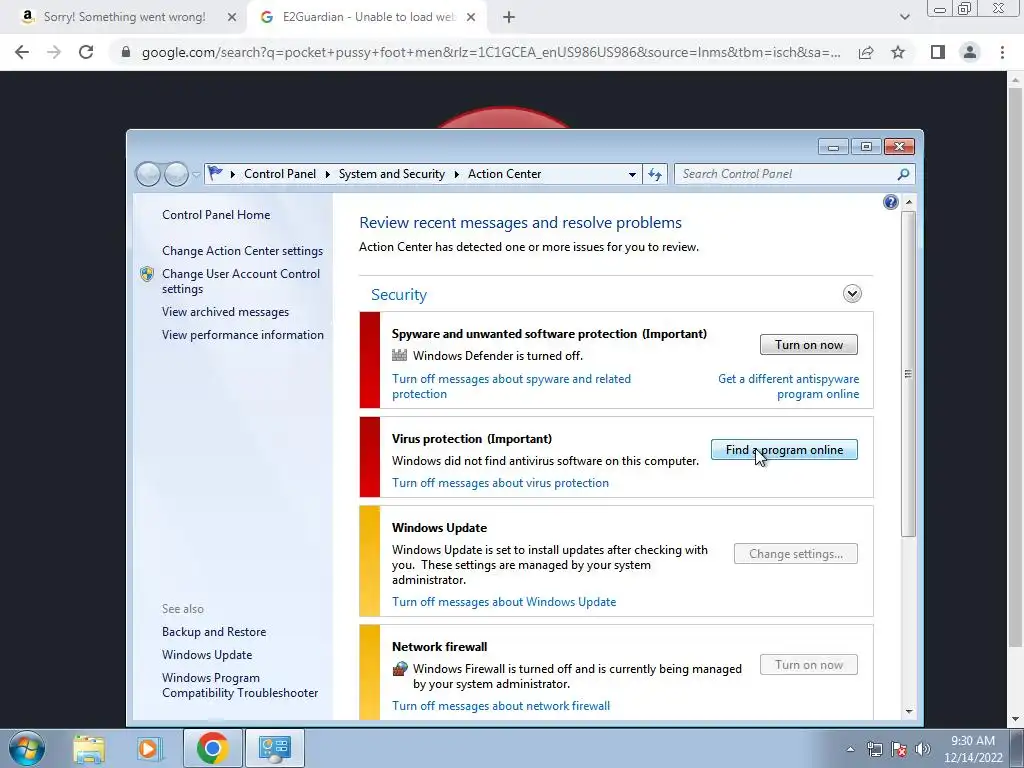Screen dimensions: 1024x768
Task: Click the Action Center vertical scrollbar thumb
Action: coord(908,374)
